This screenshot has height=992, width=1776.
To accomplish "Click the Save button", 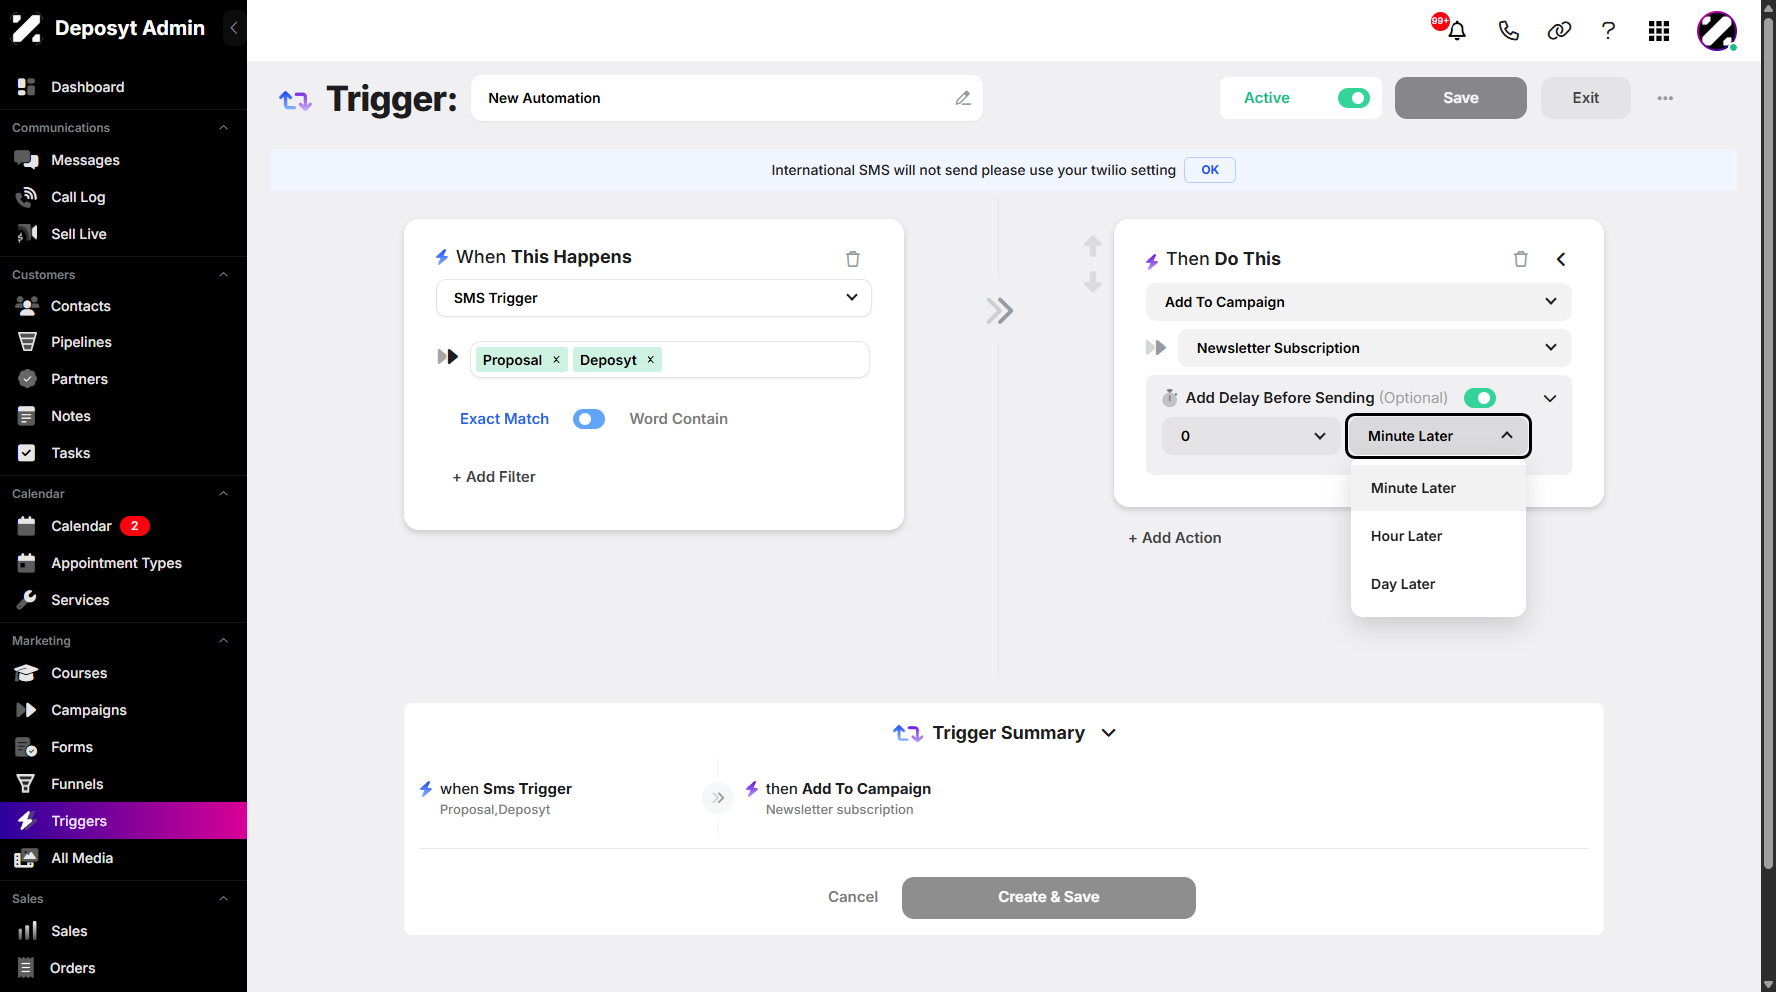I will point(1460,98).
